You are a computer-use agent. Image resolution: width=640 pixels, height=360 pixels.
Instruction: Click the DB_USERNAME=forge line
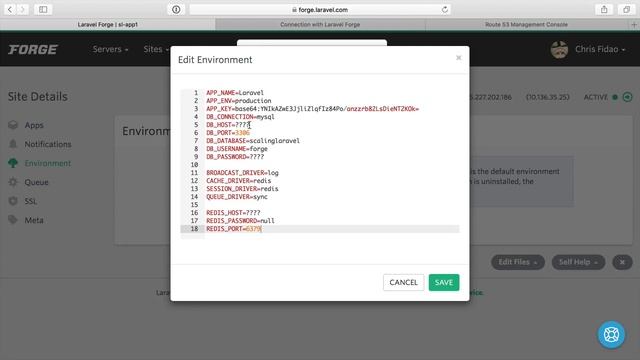(237, 149)
